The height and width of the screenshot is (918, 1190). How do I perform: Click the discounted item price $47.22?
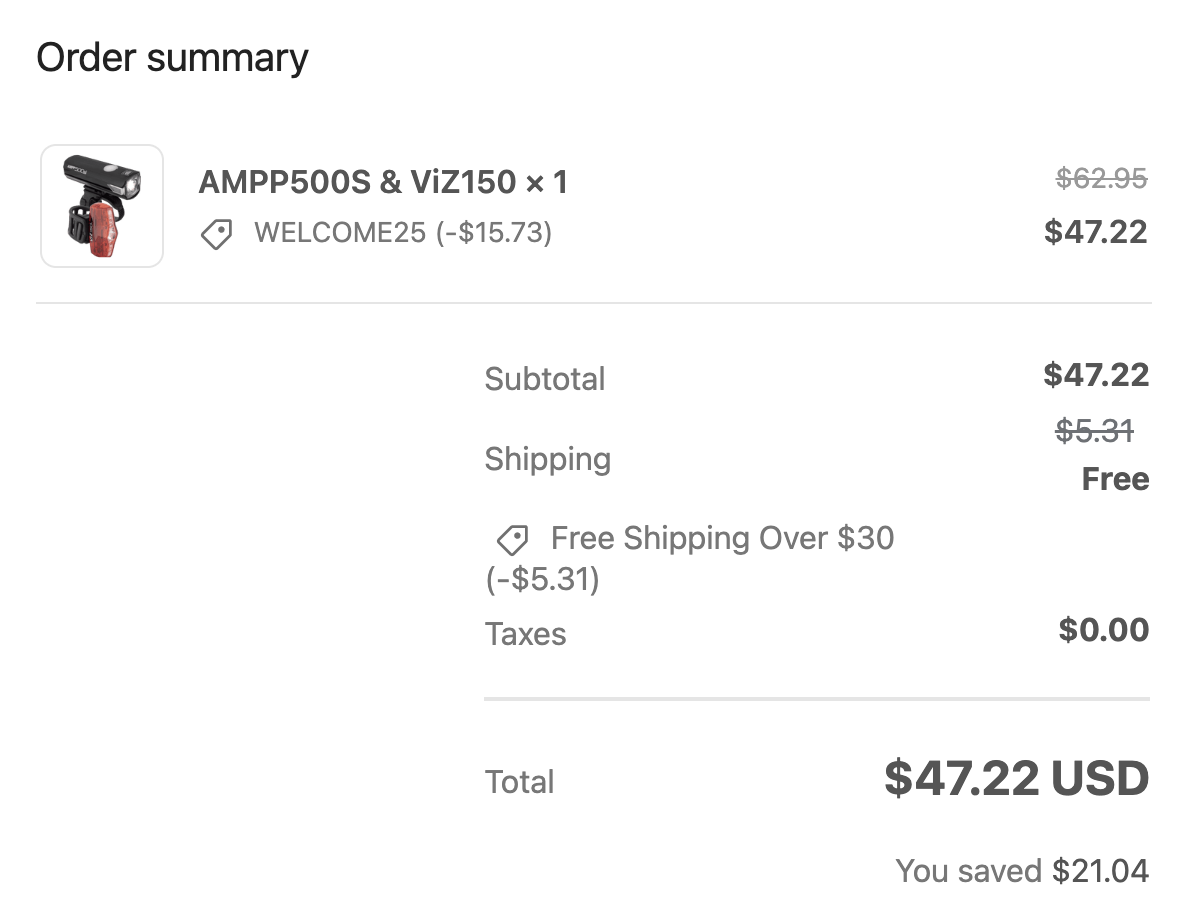click(1096, 231)
